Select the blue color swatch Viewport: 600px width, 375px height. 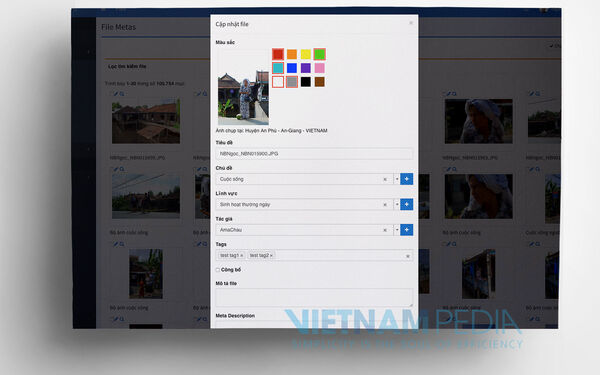[292, 68]
